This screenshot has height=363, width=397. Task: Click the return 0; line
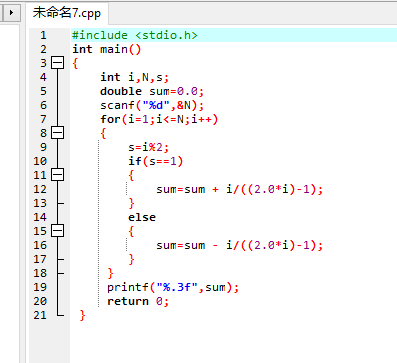pos(138,301)
